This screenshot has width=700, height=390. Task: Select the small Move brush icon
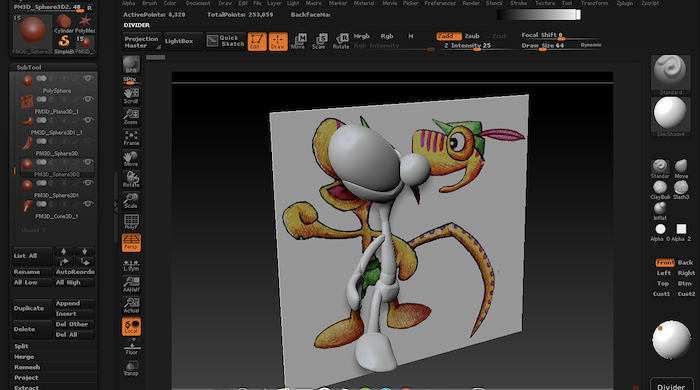pos(681,169)
